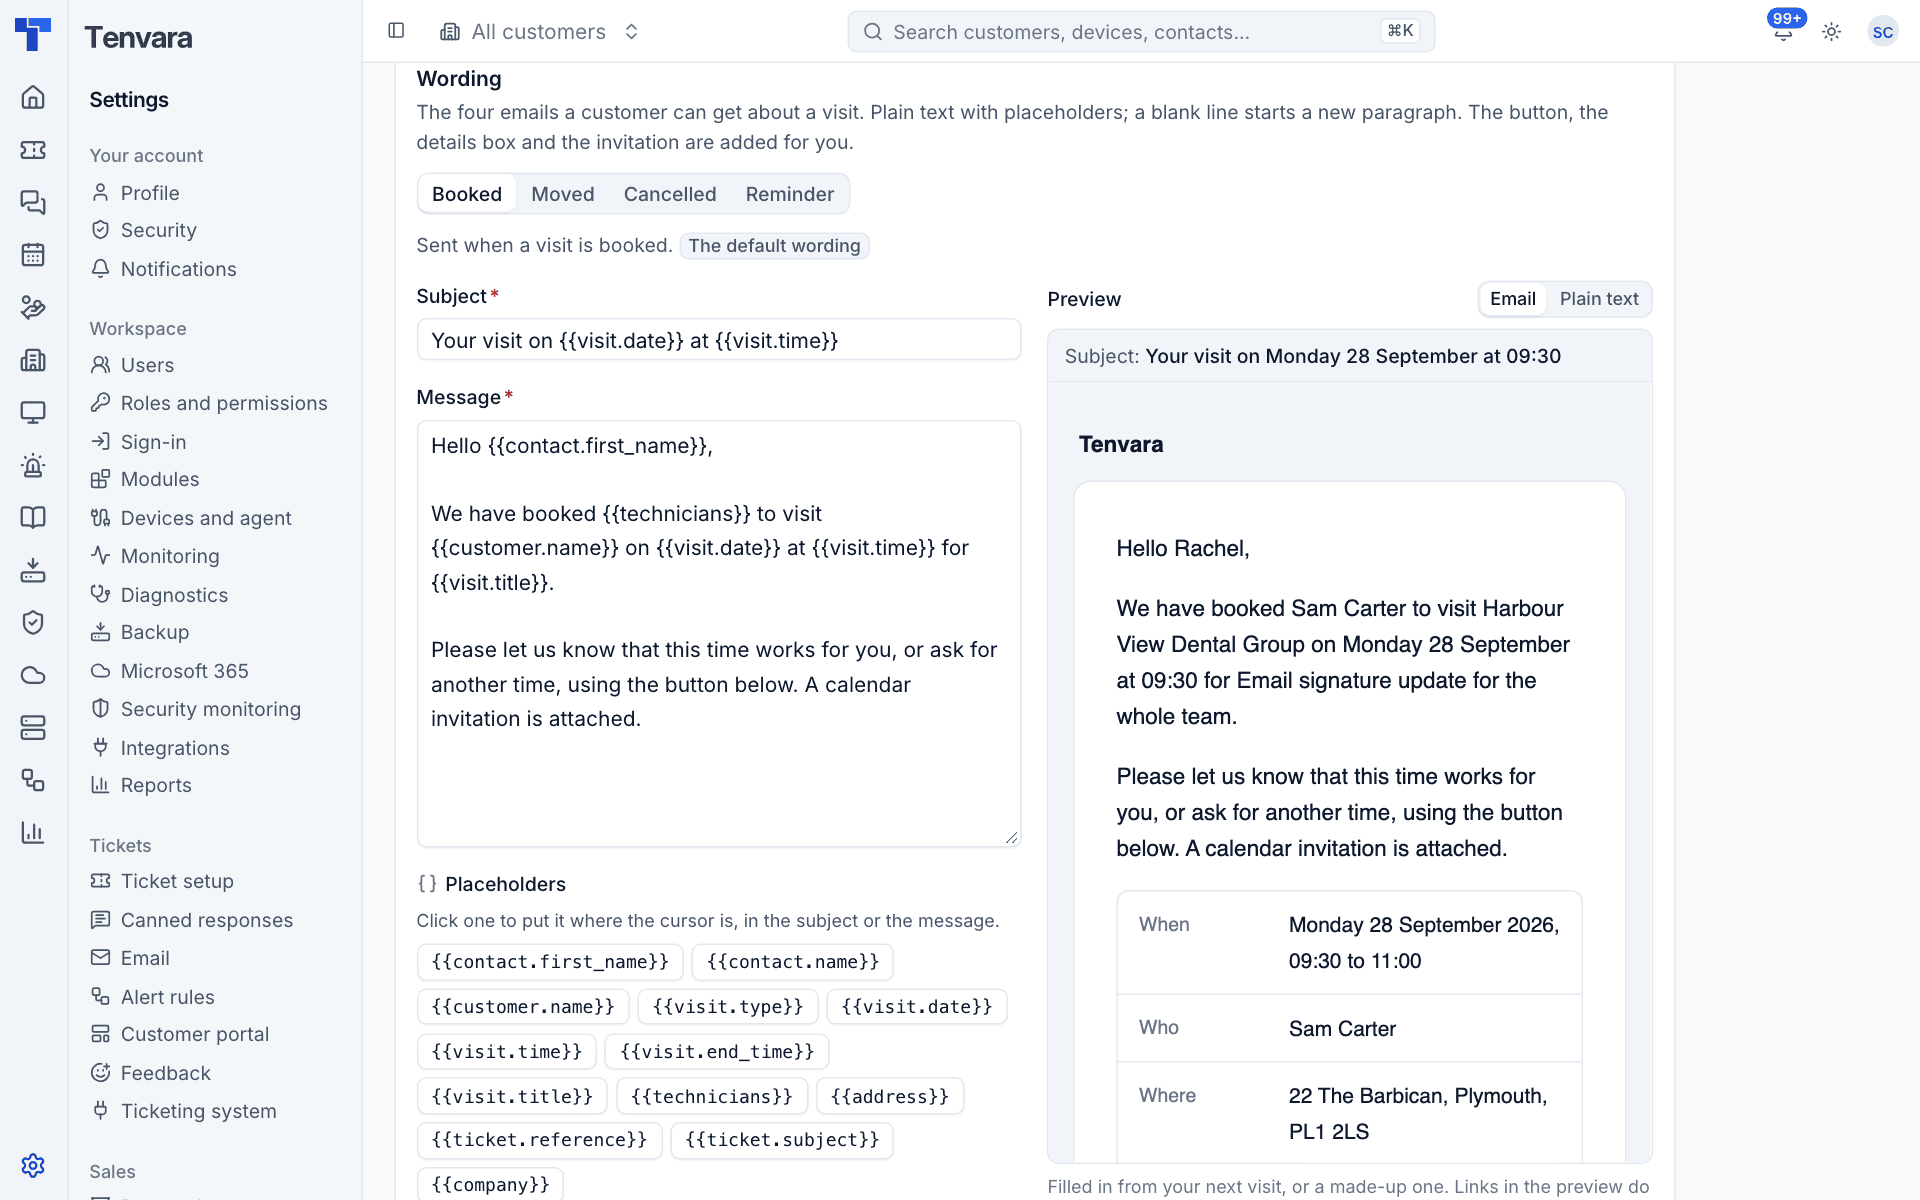Open the shield check icon in left rail
The width and height of the screenshot is (1920, 1200).
point(33,622)
